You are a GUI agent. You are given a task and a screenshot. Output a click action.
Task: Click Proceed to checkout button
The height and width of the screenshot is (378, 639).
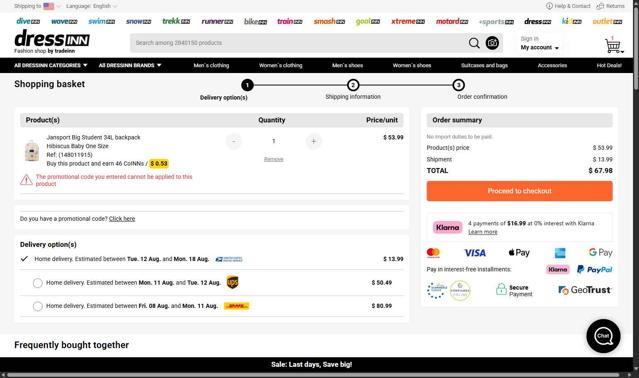520,191
